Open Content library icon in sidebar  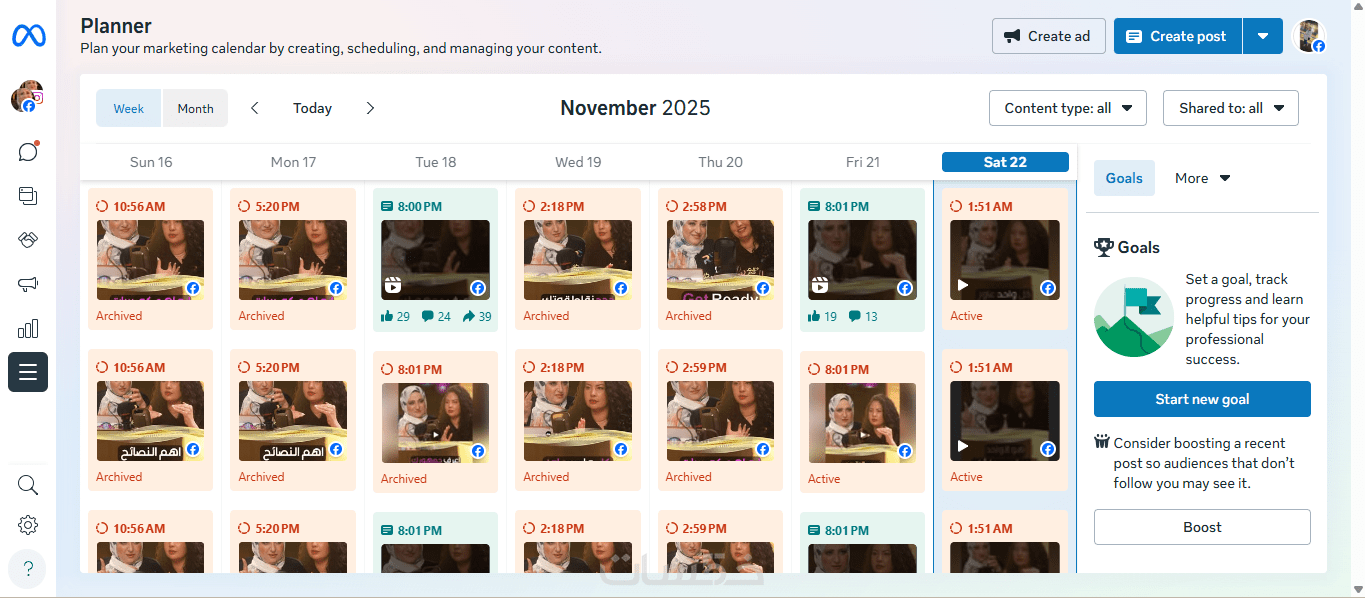[28, 196]
